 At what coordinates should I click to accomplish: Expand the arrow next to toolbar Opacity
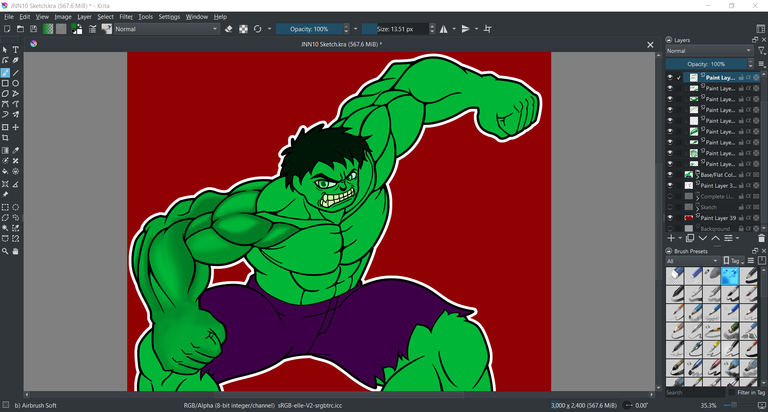tap(356, 29)
